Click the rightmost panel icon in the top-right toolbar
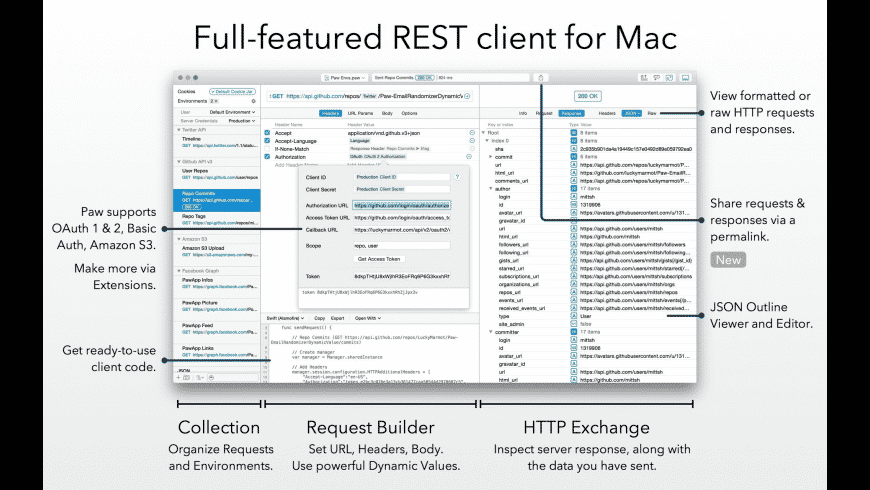The image size is (870, 490). 686,78
